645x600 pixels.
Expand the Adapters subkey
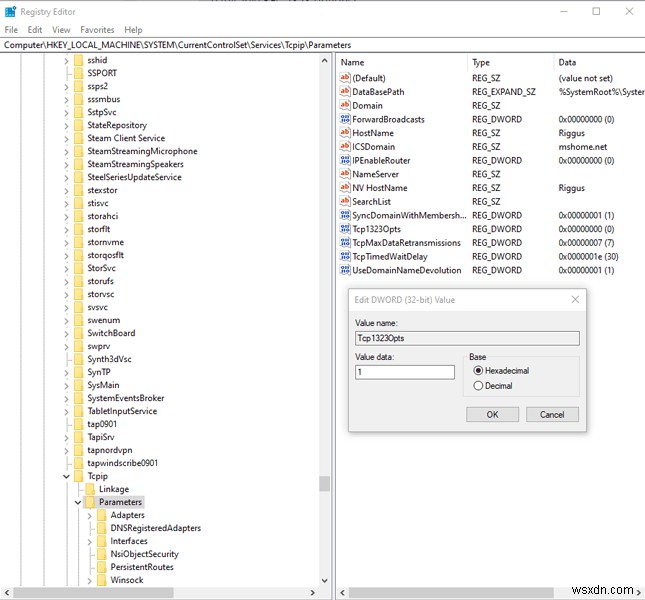90,515
